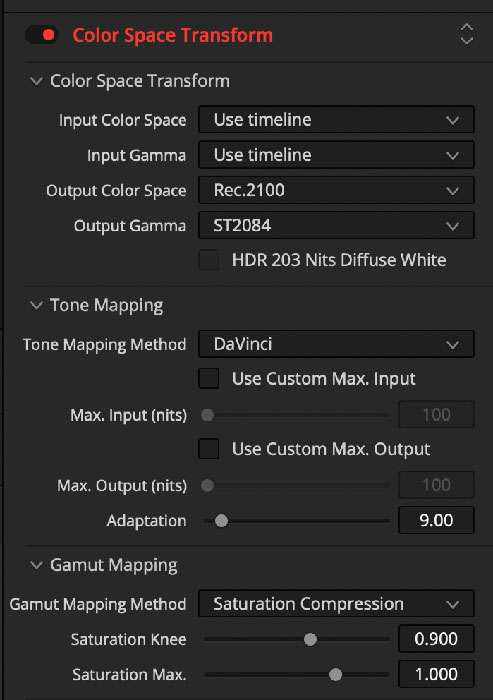Open the Output Gamma ST2084 dropdown
The width and height of the screenshot is (493, 700).
(336, 225)
